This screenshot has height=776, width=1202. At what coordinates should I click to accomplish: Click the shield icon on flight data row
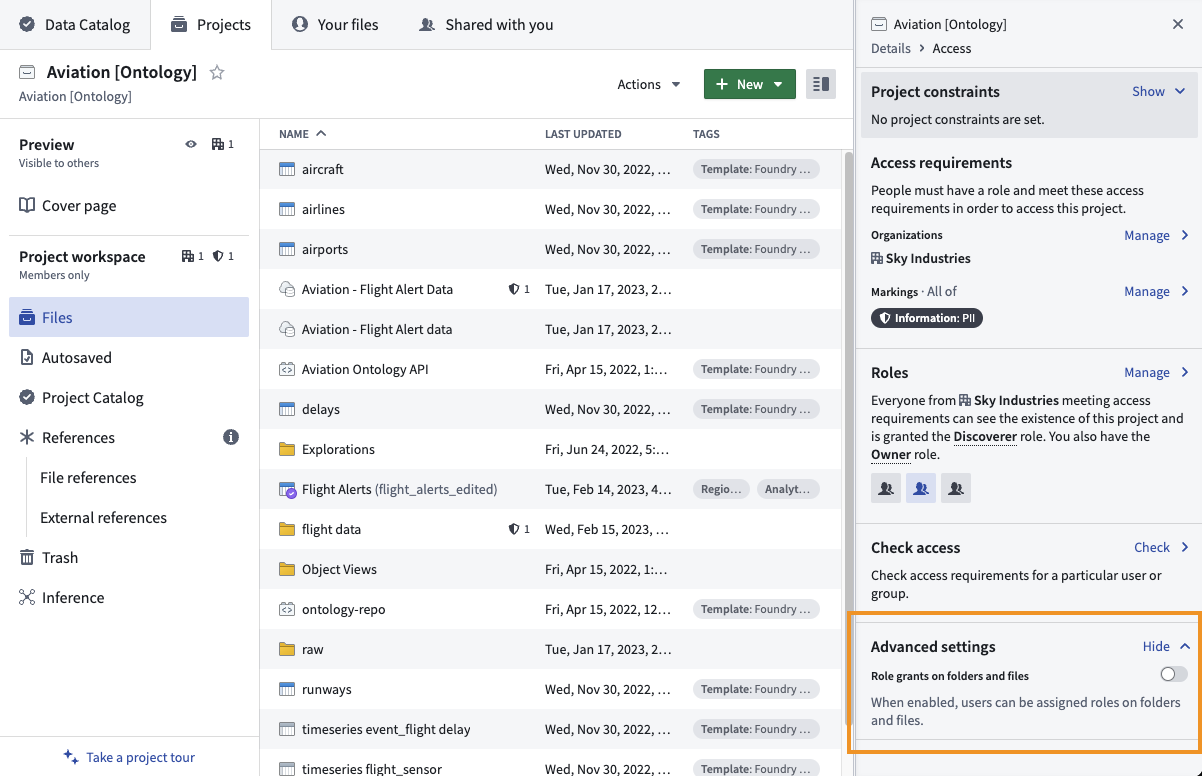514,529
